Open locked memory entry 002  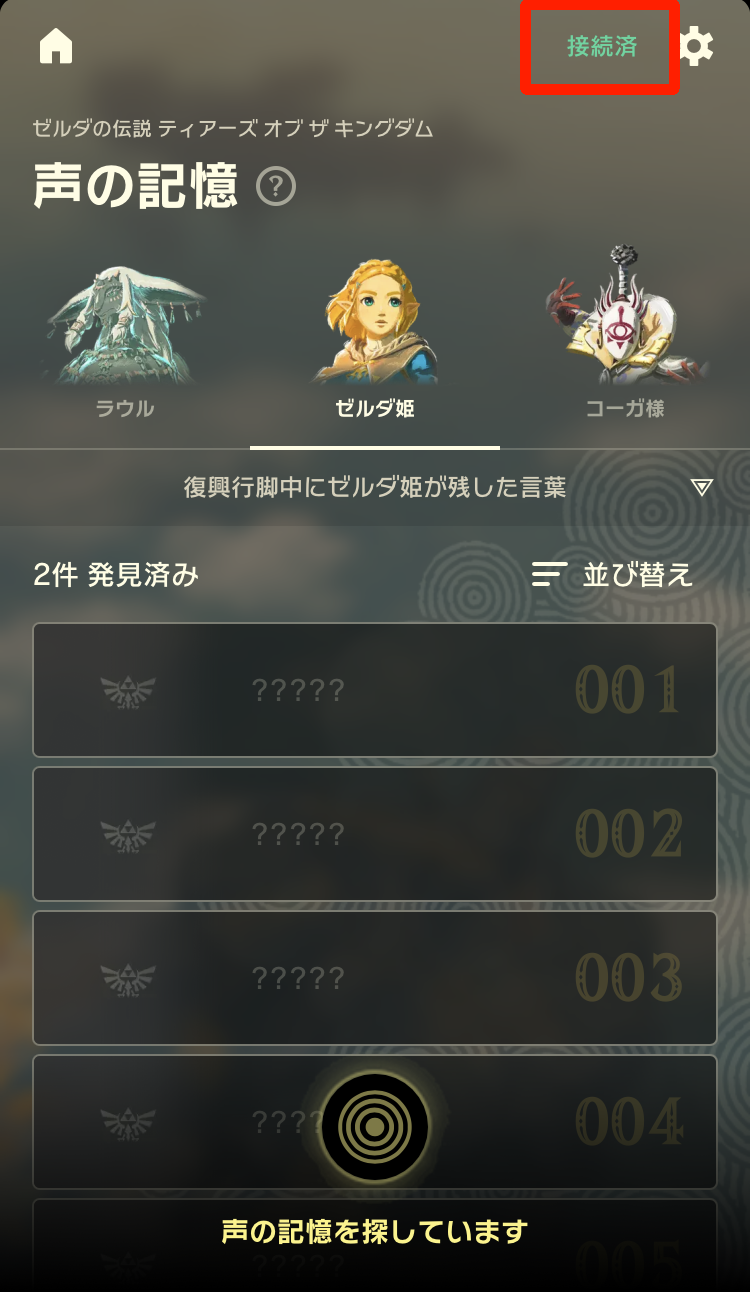point(375,834)
